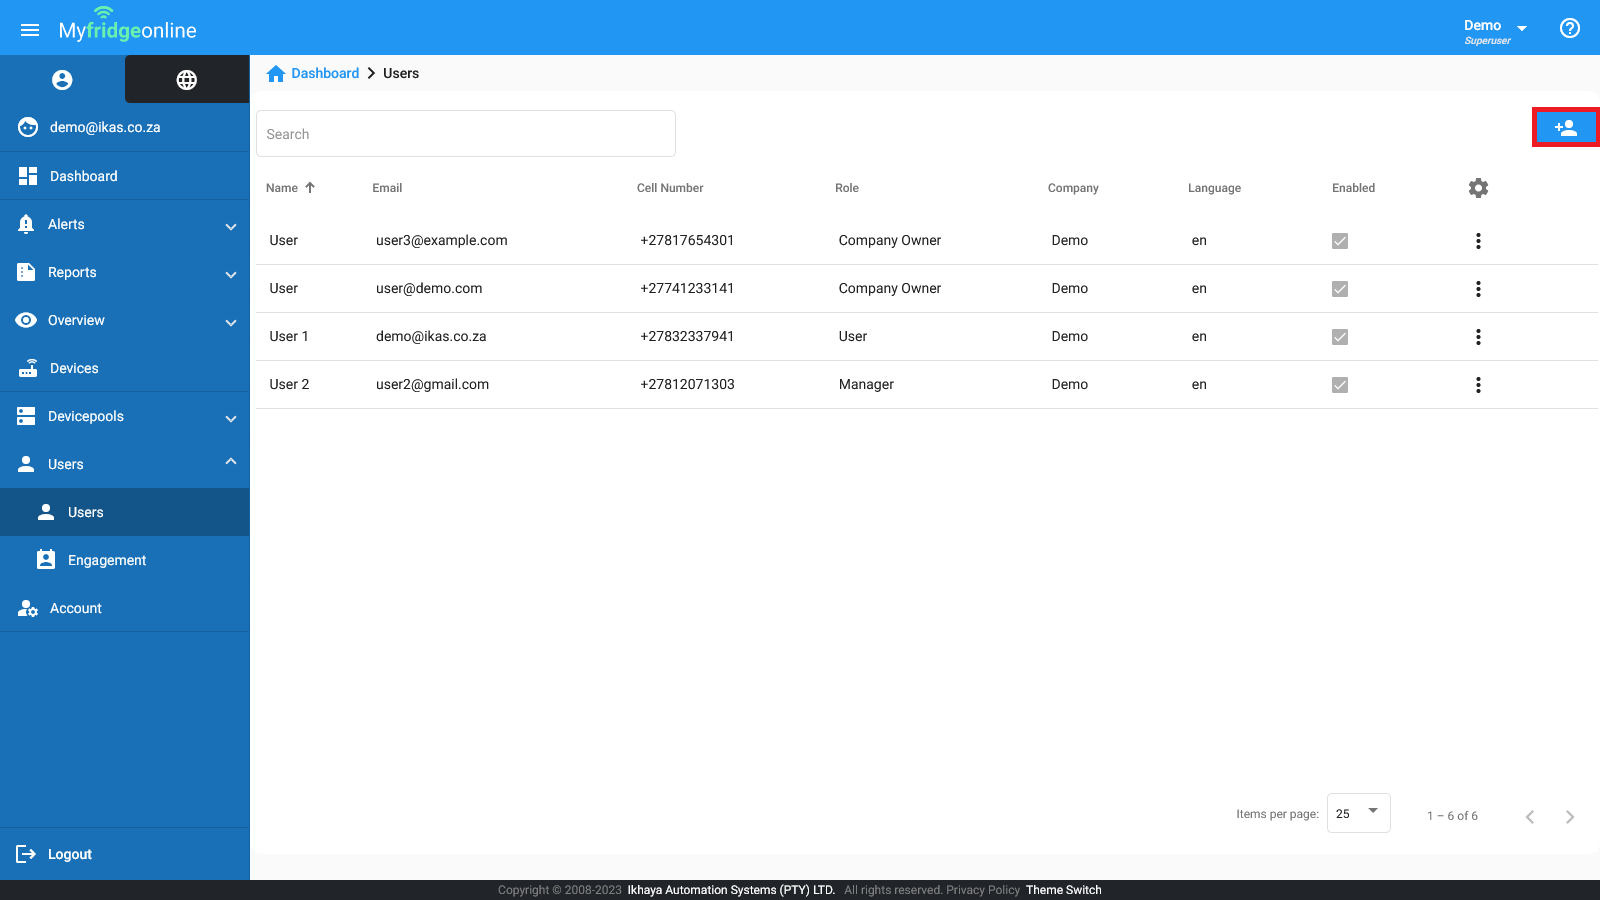Image resolution: width=1600 pixels, height=900 pixels.
Task: Click the Myfridgeonline logo
Action: 127,27
